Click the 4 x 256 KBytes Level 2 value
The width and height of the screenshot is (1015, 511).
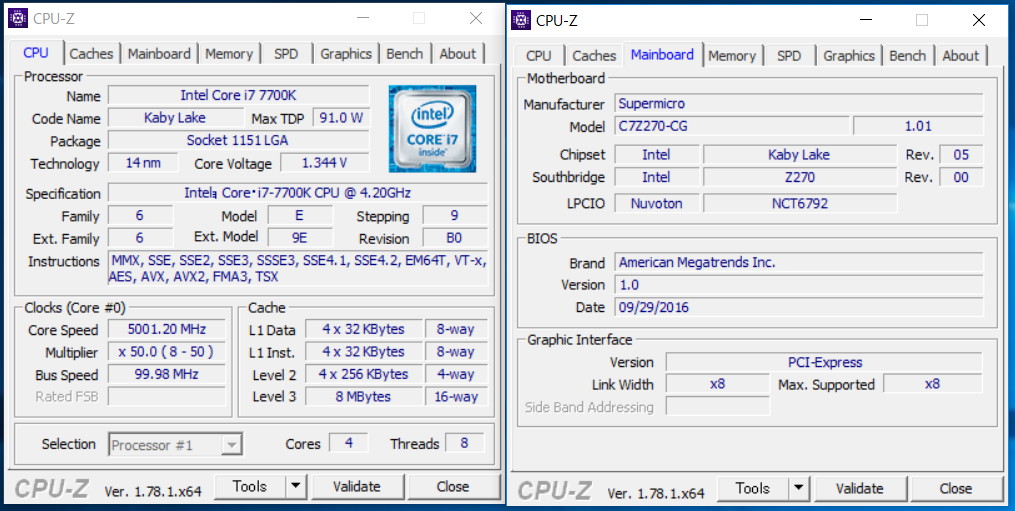coord(363,374)
